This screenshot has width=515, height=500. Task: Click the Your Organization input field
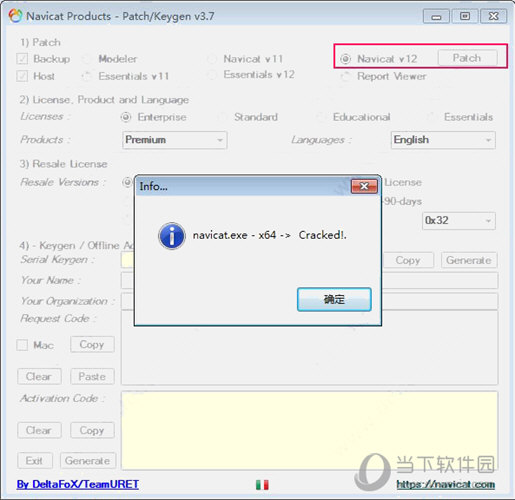440,301
